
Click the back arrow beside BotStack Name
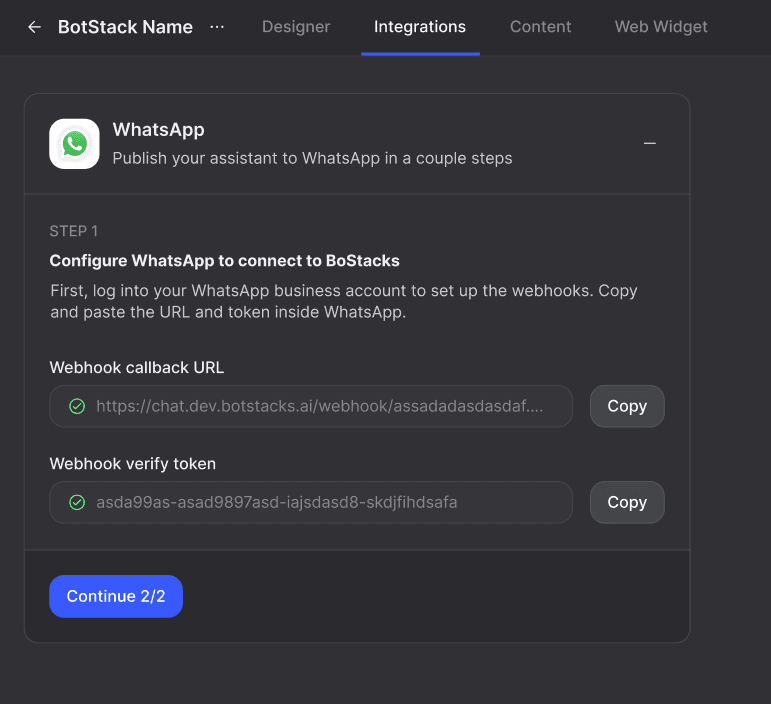(34, 27)
